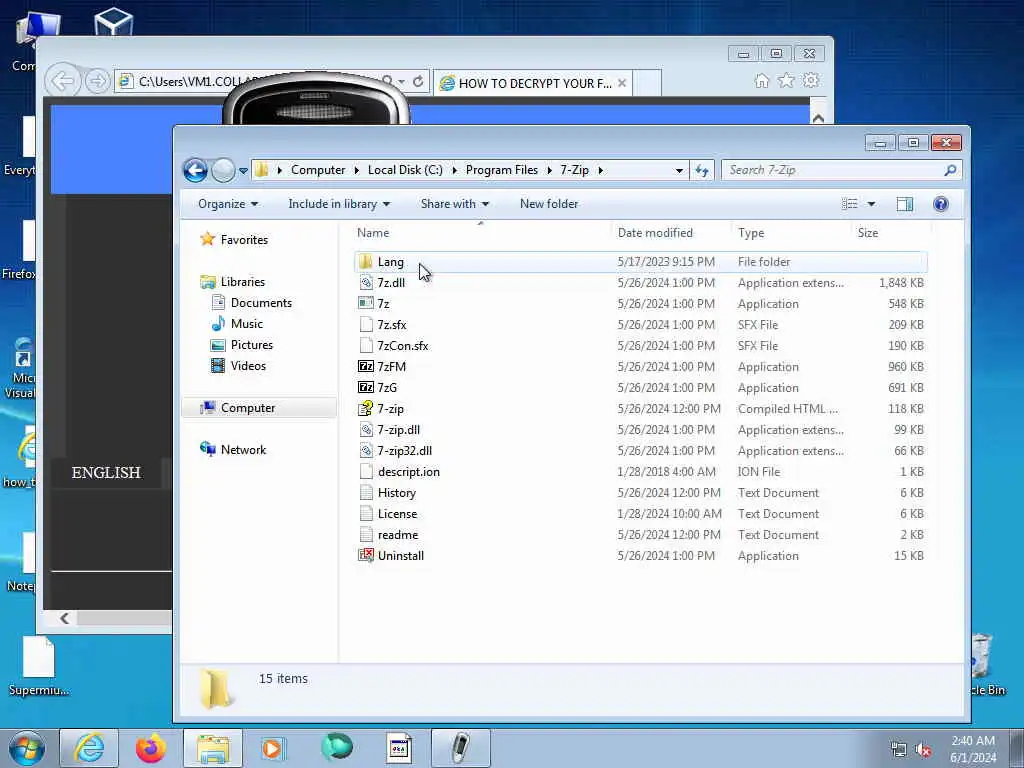Close the HOW TO DECRYPT browser tab
Screen dimensions: 1024x768
point(622,83)
